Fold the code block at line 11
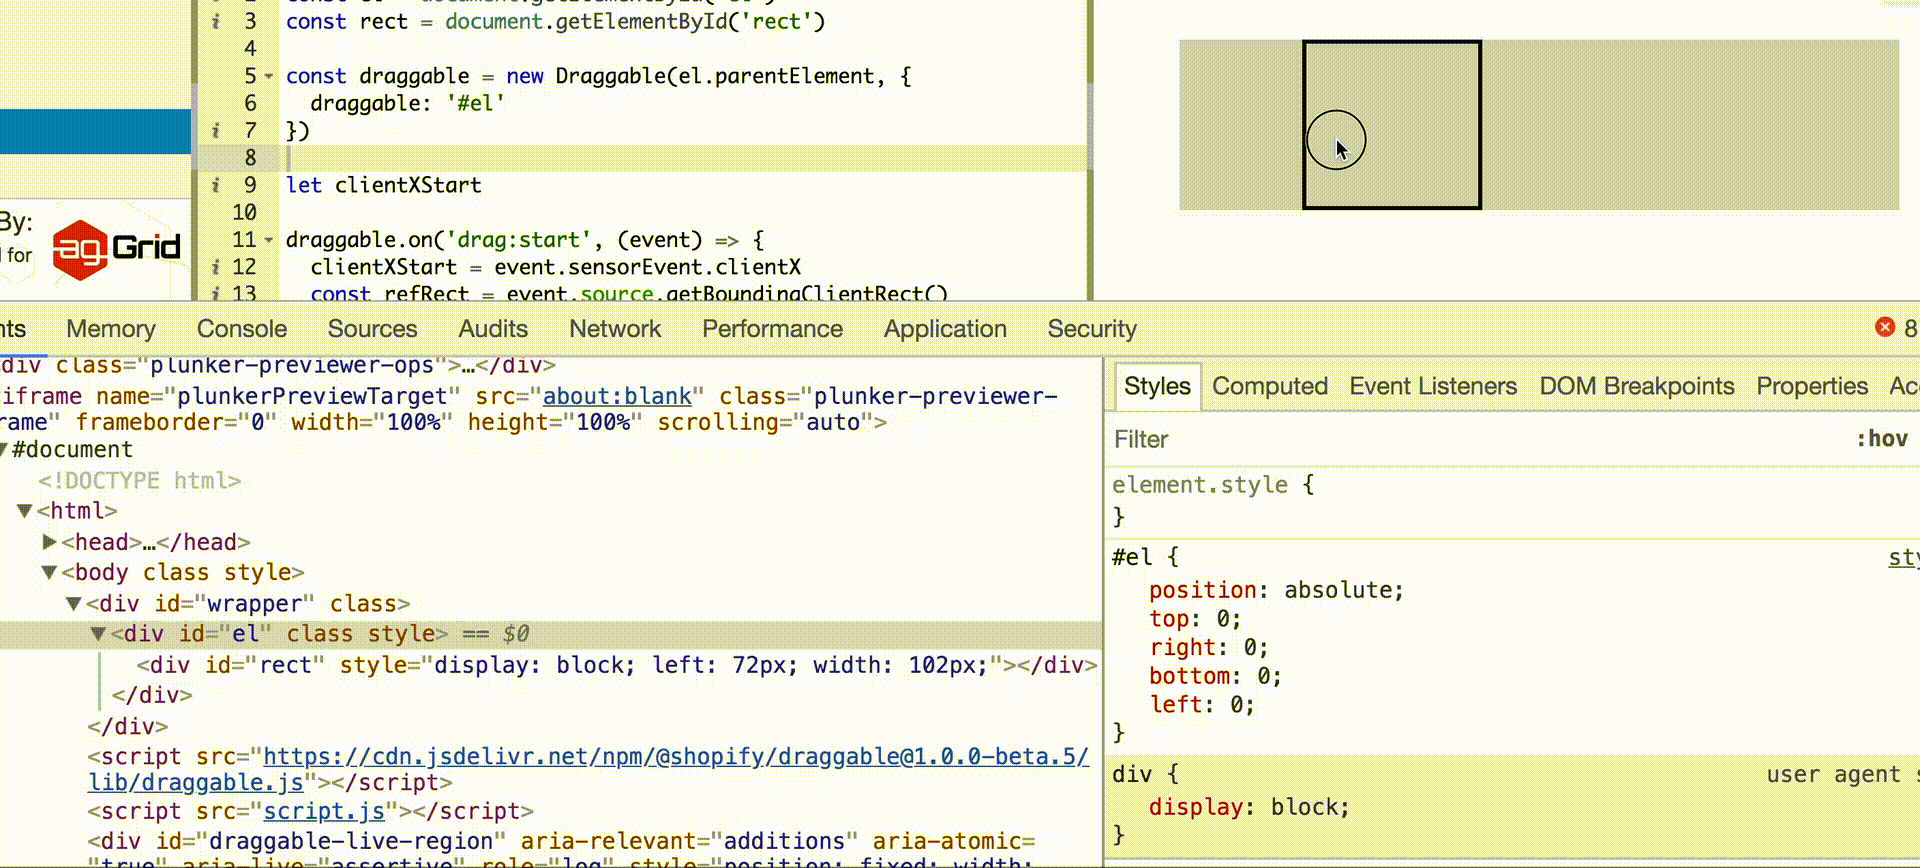Viewport: 1920px width, 868px height. pyautogui.click(x=268, y=240)
